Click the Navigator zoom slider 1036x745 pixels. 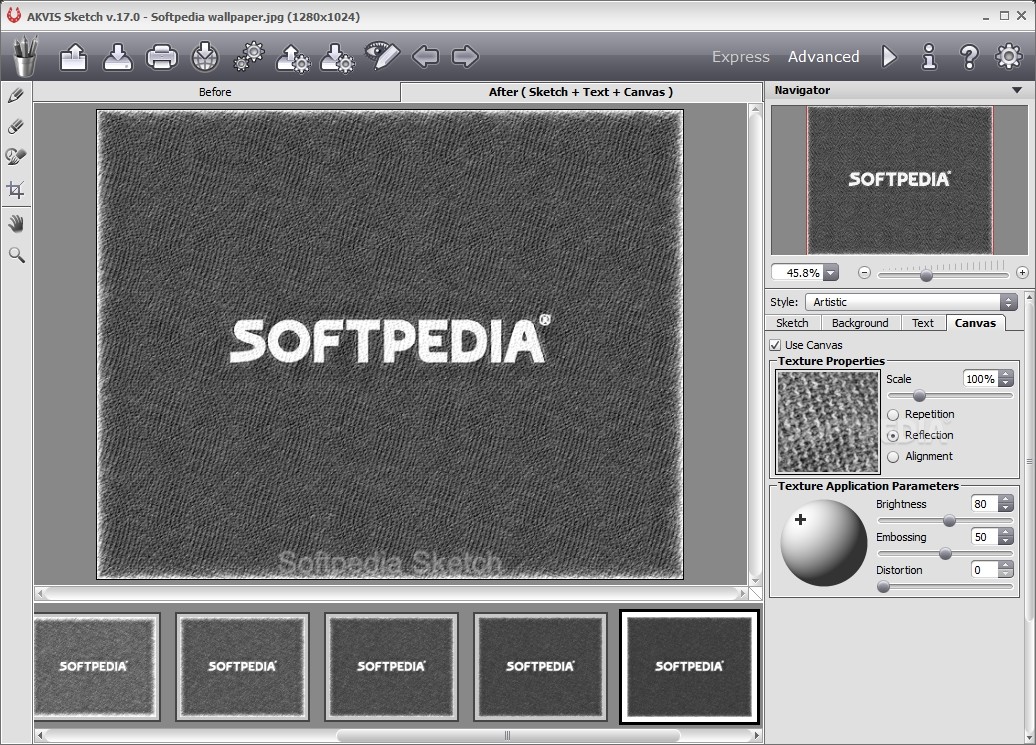click(943, 274)
